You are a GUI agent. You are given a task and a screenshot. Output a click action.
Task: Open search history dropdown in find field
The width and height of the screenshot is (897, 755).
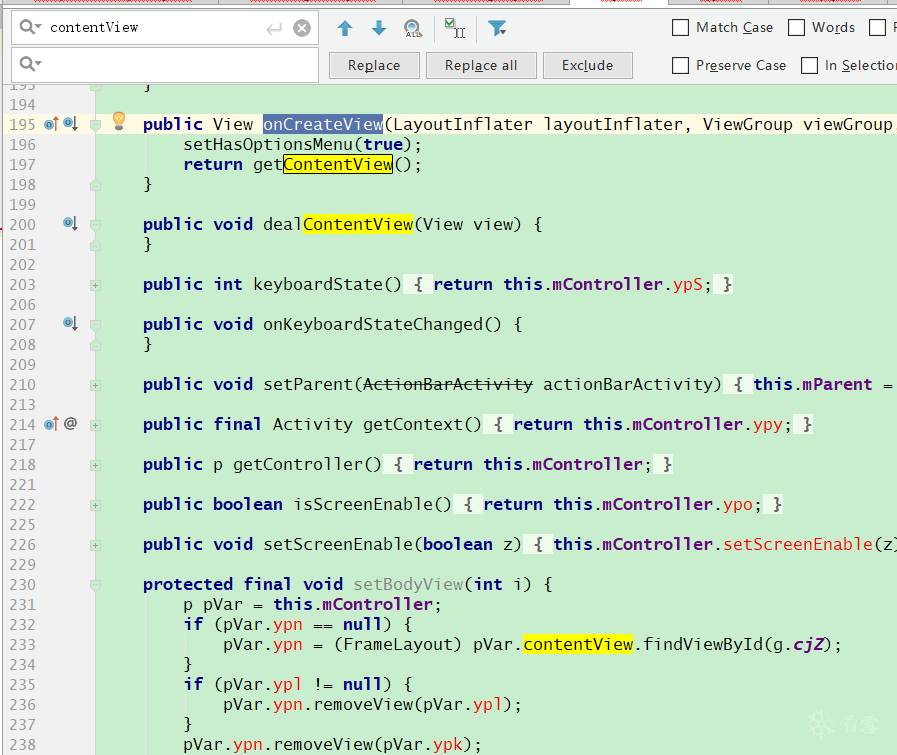30,27
